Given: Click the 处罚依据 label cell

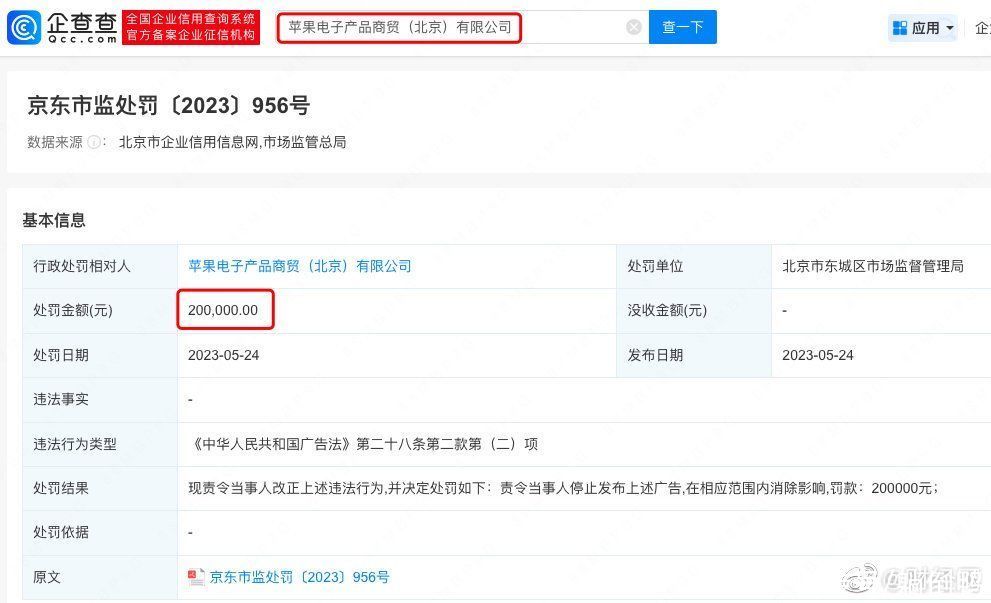Looking at the screenshot, I should click(100, 532).
